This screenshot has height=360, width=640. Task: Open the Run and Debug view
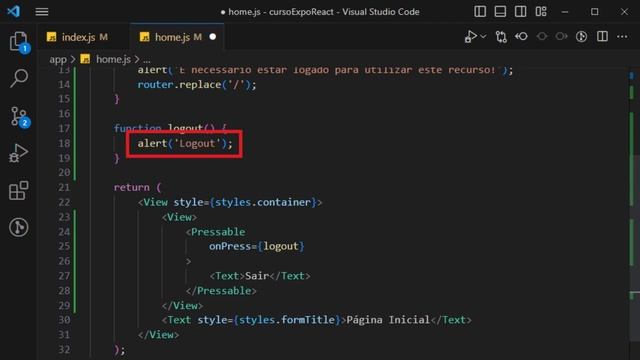[x=19, y=153]
